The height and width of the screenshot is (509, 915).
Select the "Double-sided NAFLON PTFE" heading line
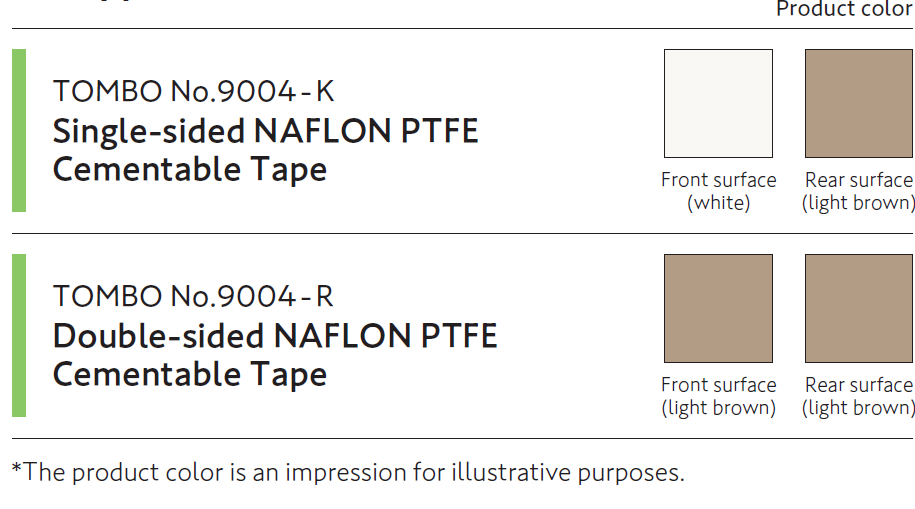tap(275, 335)
